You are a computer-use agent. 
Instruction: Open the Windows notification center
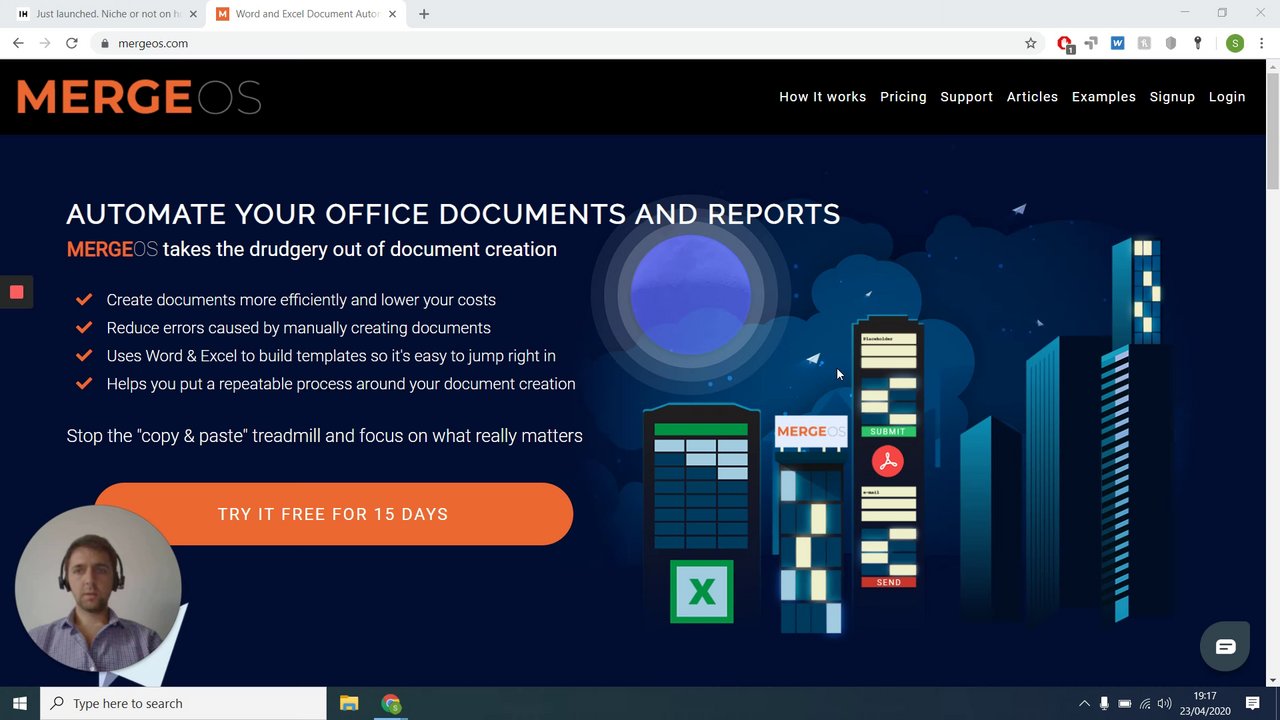pyautogui.click(x=1252, y=704)
